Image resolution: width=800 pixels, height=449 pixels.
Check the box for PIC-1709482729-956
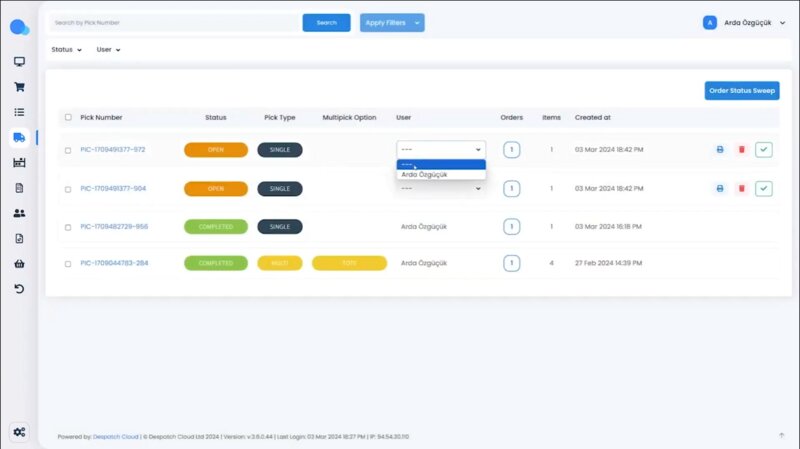[x=68, y=227]
